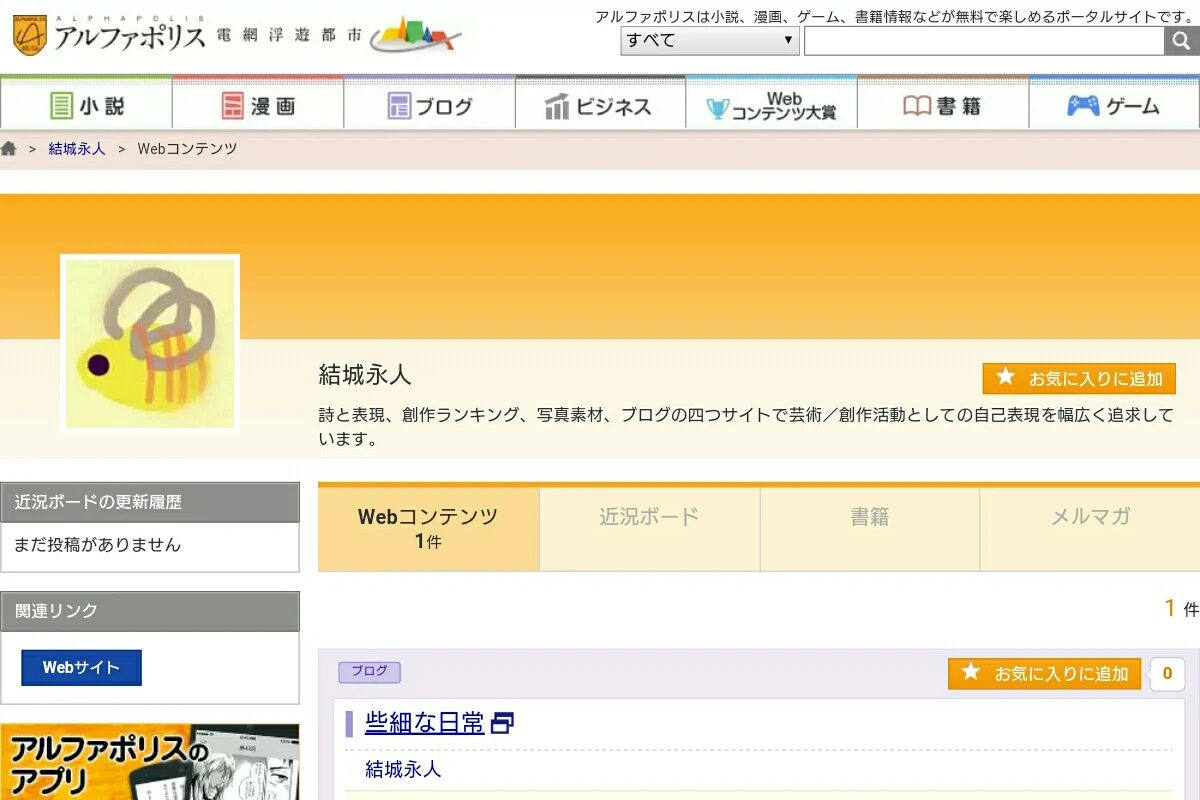Click the 関連リンク section header
This screenshot has height=800, width=1200.
[x=150, y=611]
